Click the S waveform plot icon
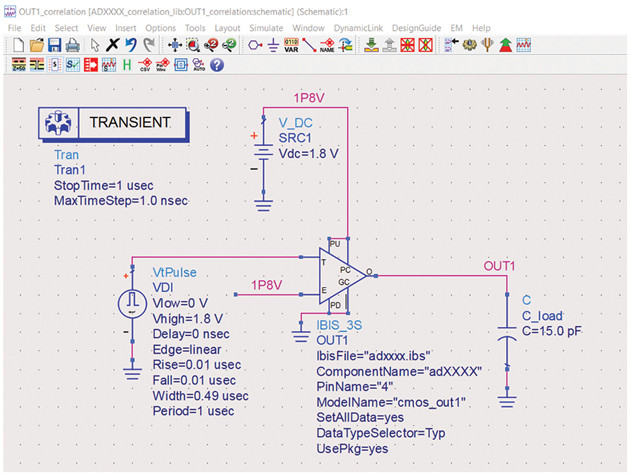The width and height of the screenshot is (630, 475). [x=109, y=64]
